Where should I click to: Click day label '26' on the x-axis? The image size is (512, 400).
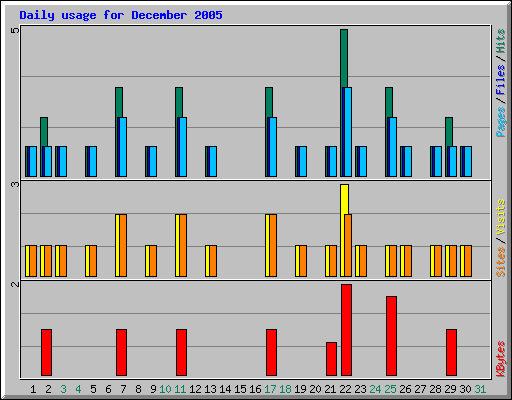[x=405, y=389]
